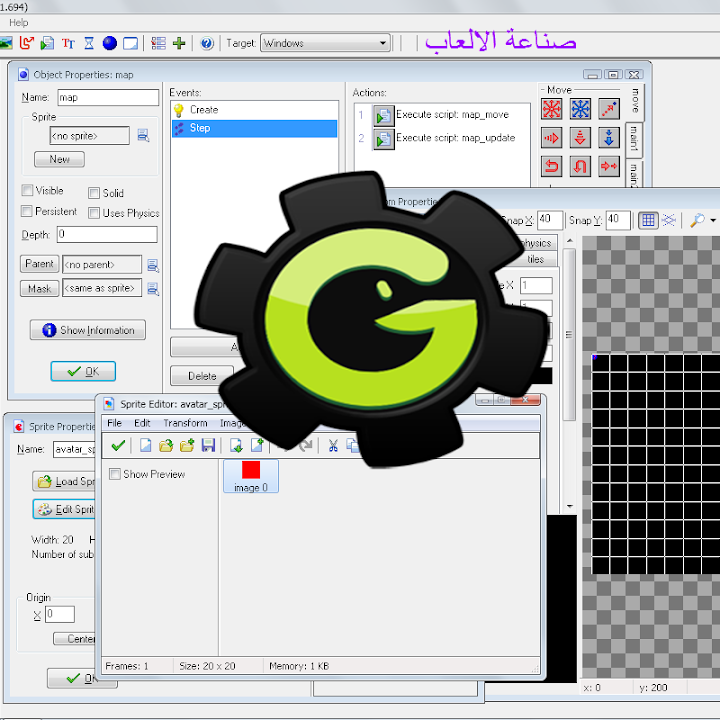Select Execute script: map_move action
This screenshot has height=720, width=720.
coord(442,115)
